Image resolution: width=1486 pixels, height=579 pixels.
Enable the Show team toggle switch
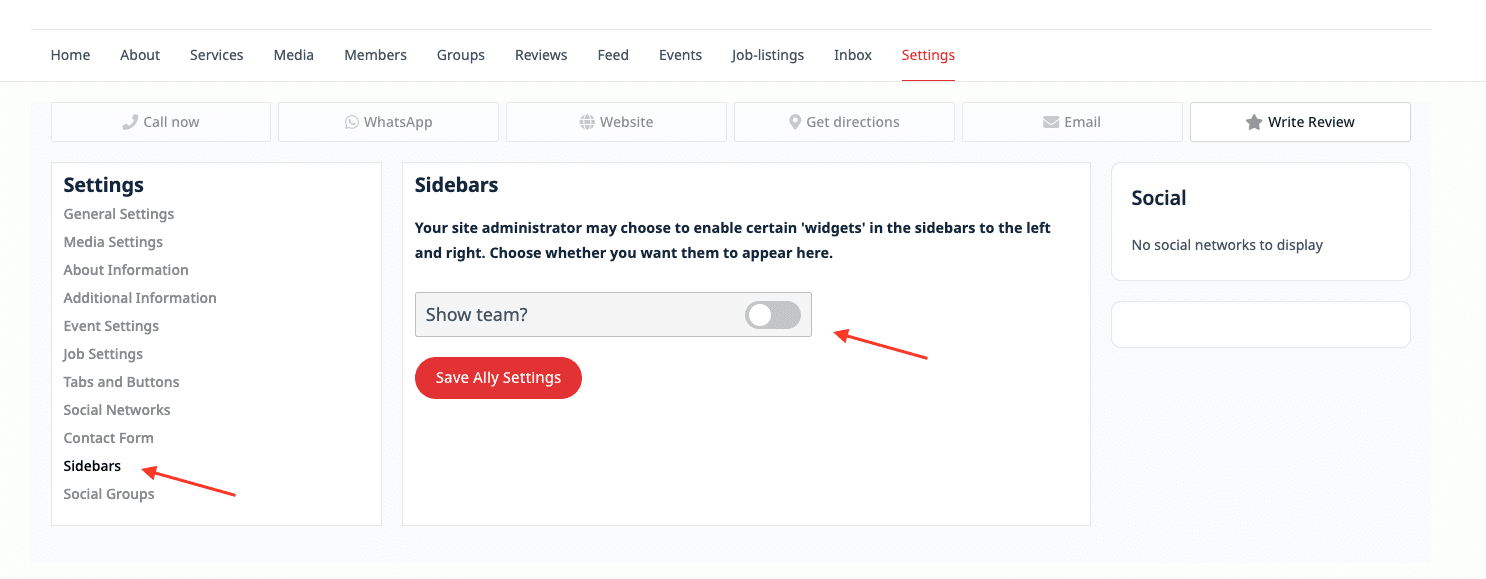(773, 315)
